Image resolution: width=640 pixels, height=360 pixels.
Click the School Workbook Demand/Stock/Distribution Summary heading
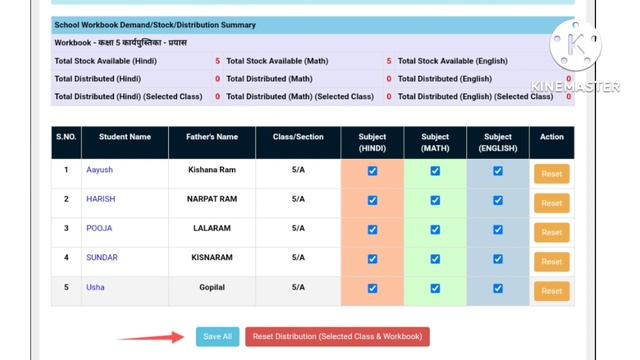point(155,25)
